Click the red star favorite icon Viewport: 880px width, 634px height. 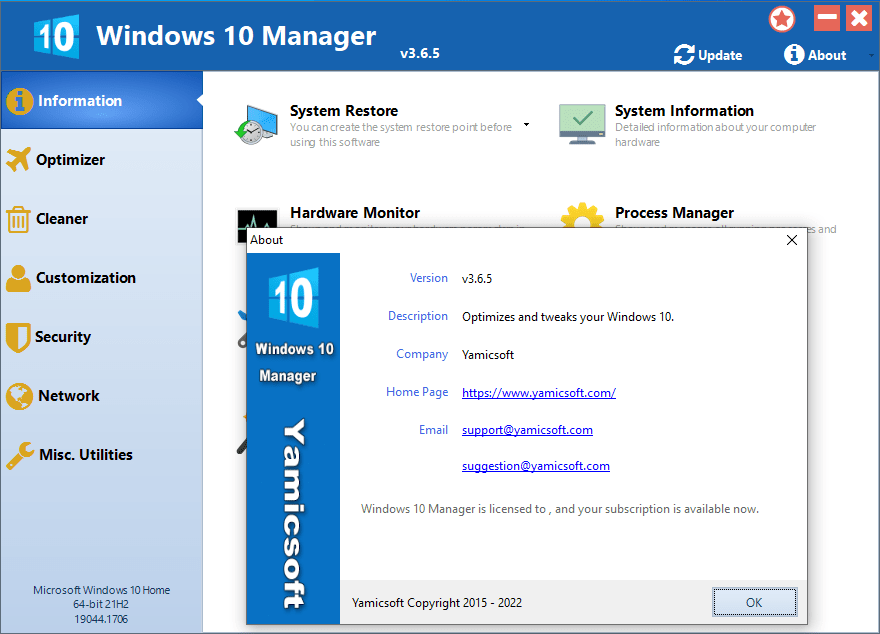tap(782, 20)
